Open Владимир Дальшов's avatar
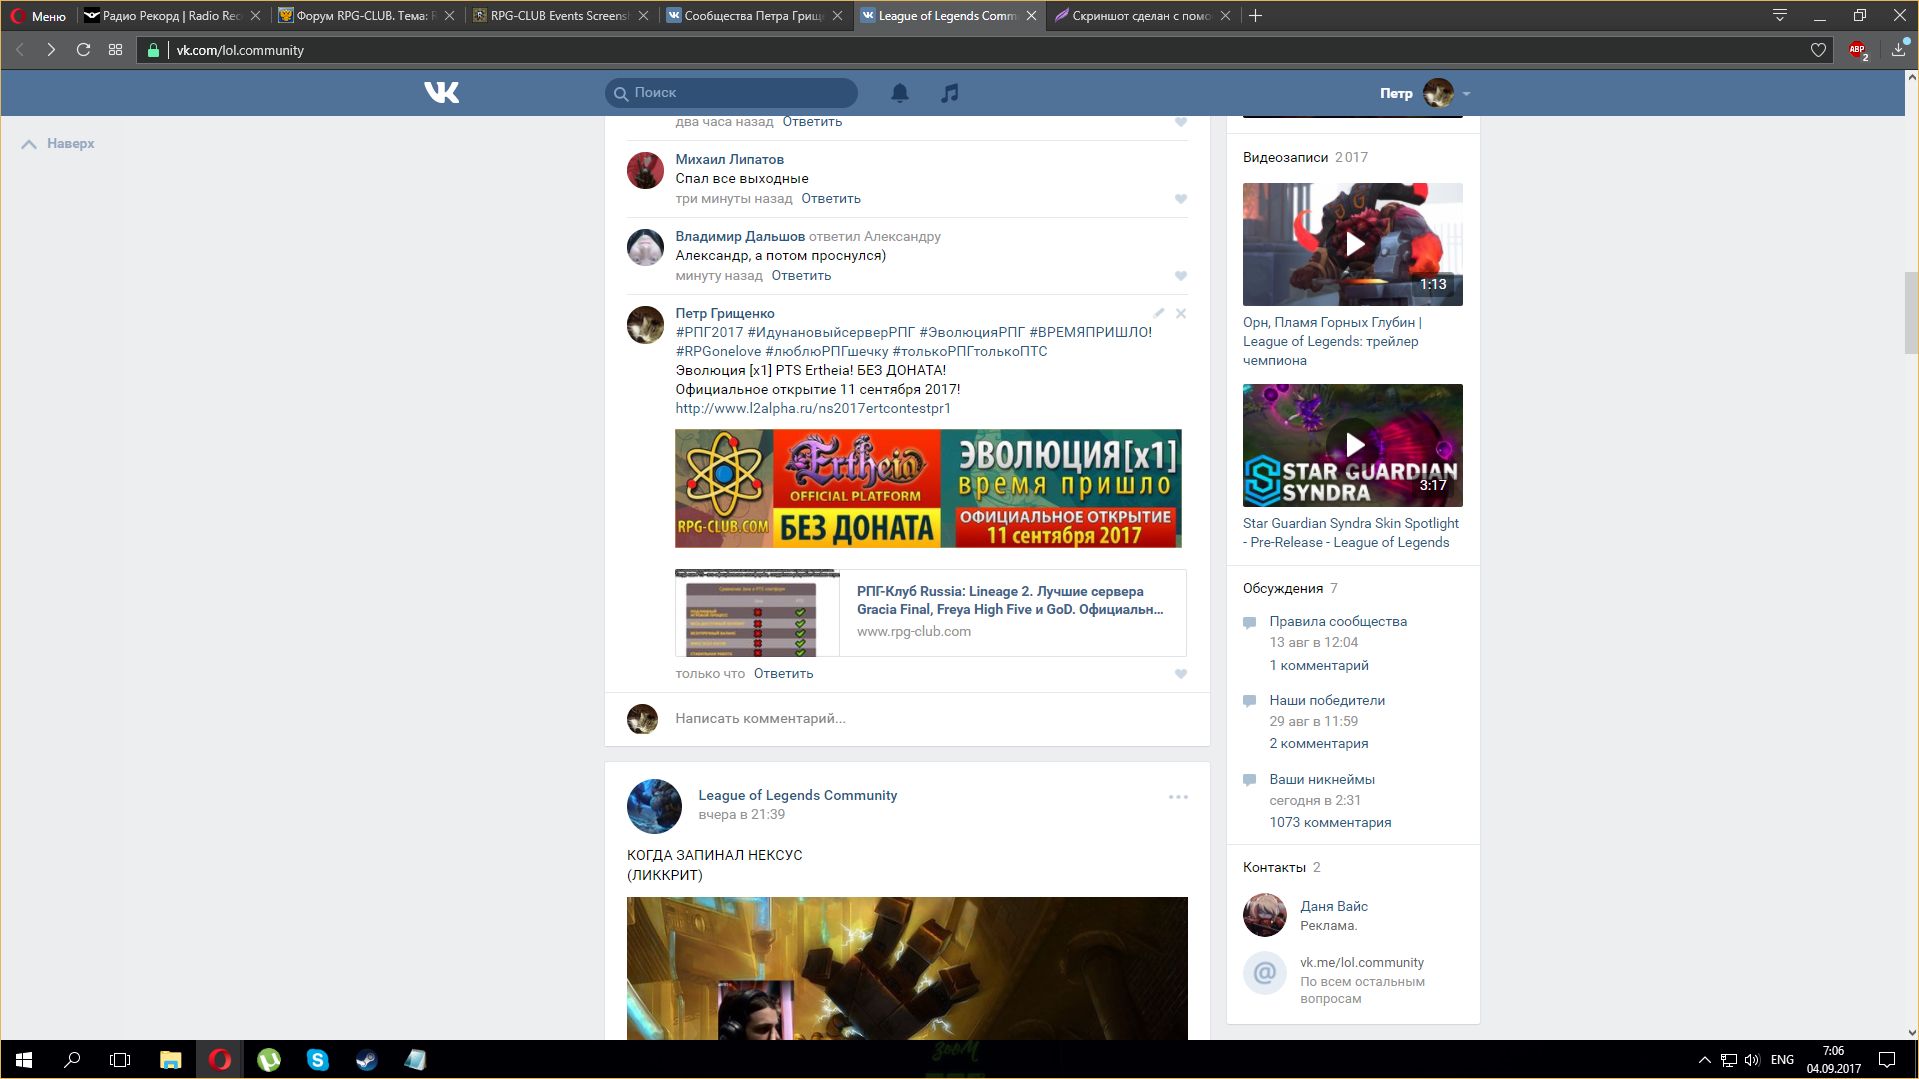Screen dimensions: 1919x1079 tap(645, 247)
